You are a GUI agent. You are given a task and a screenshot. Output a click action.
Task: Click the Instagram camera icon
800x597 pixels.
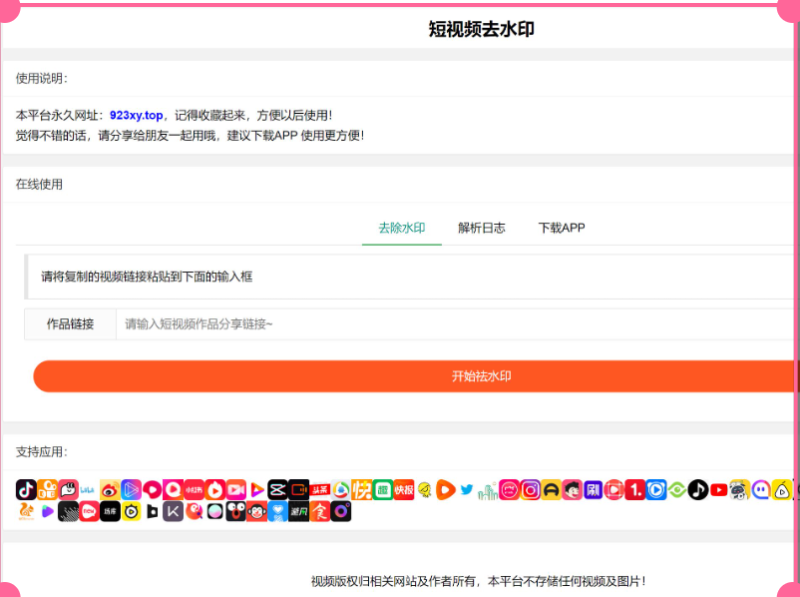pyautogui.click(x=531, y=490)
